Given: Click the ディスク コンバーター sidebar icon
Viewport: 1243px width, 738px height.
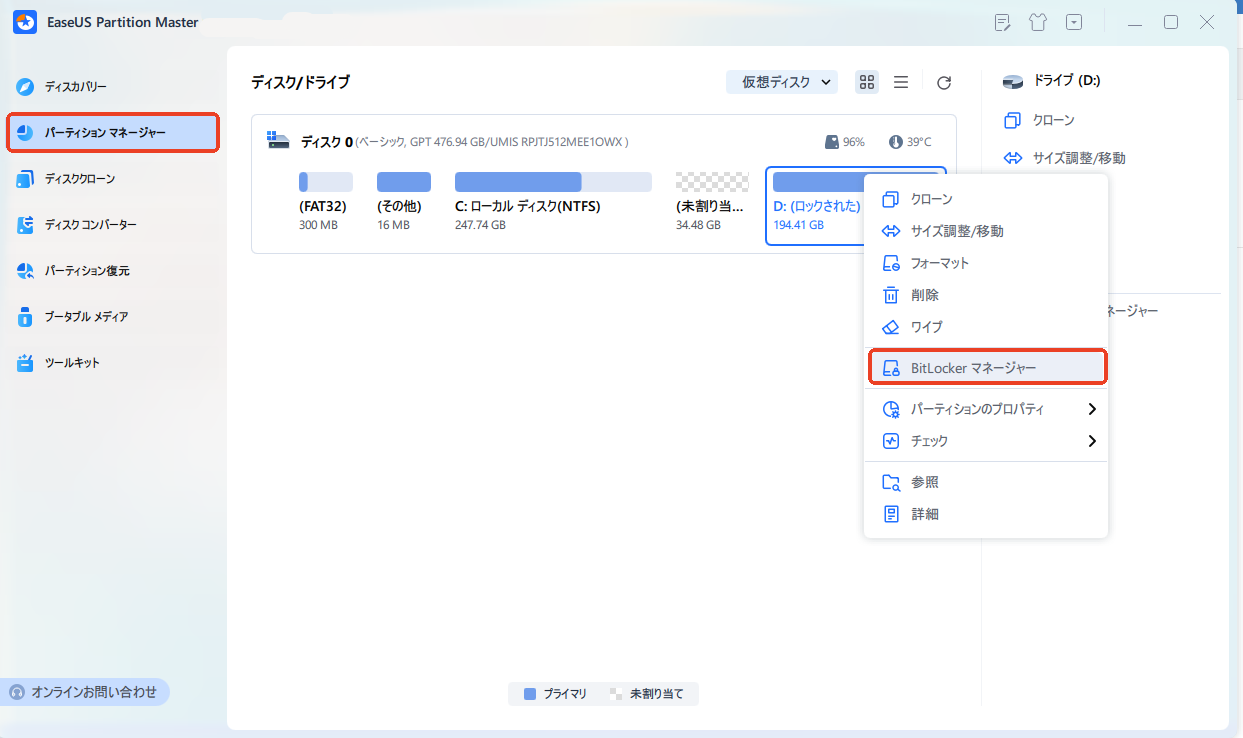Looking at the screenshot, I should pos(26,225).
